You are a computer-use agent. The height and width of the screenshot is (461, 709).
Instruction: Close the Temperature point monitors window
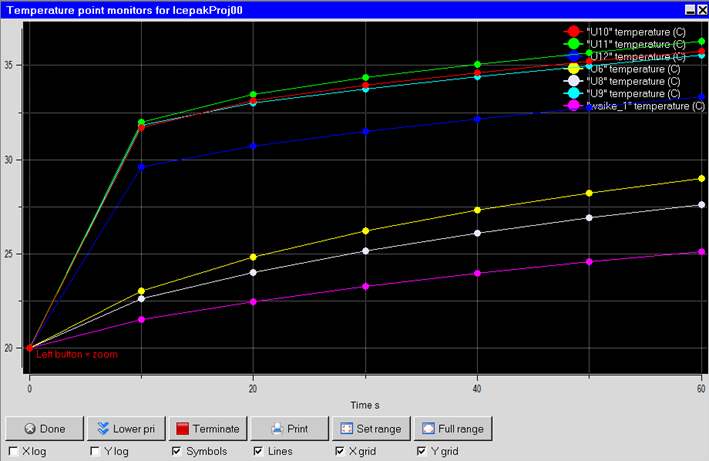[702, 10]
